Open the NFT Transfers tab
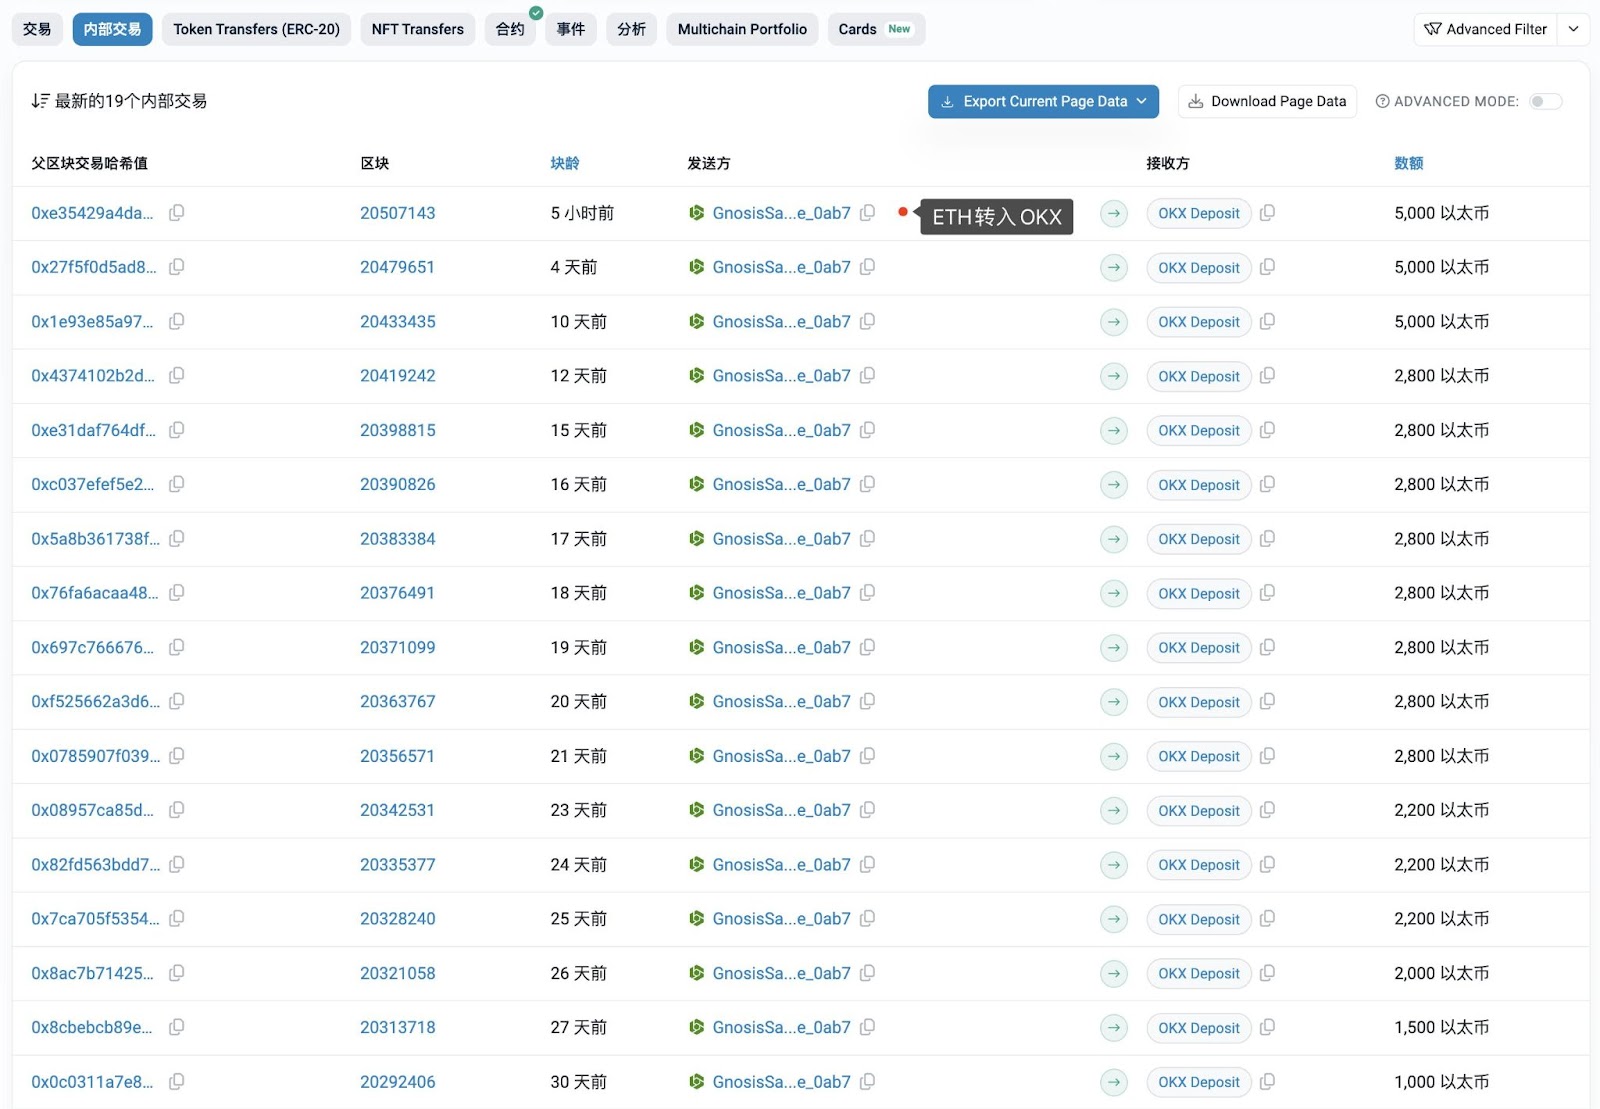Screen dimensions: 1600x1109 [418, 29]
